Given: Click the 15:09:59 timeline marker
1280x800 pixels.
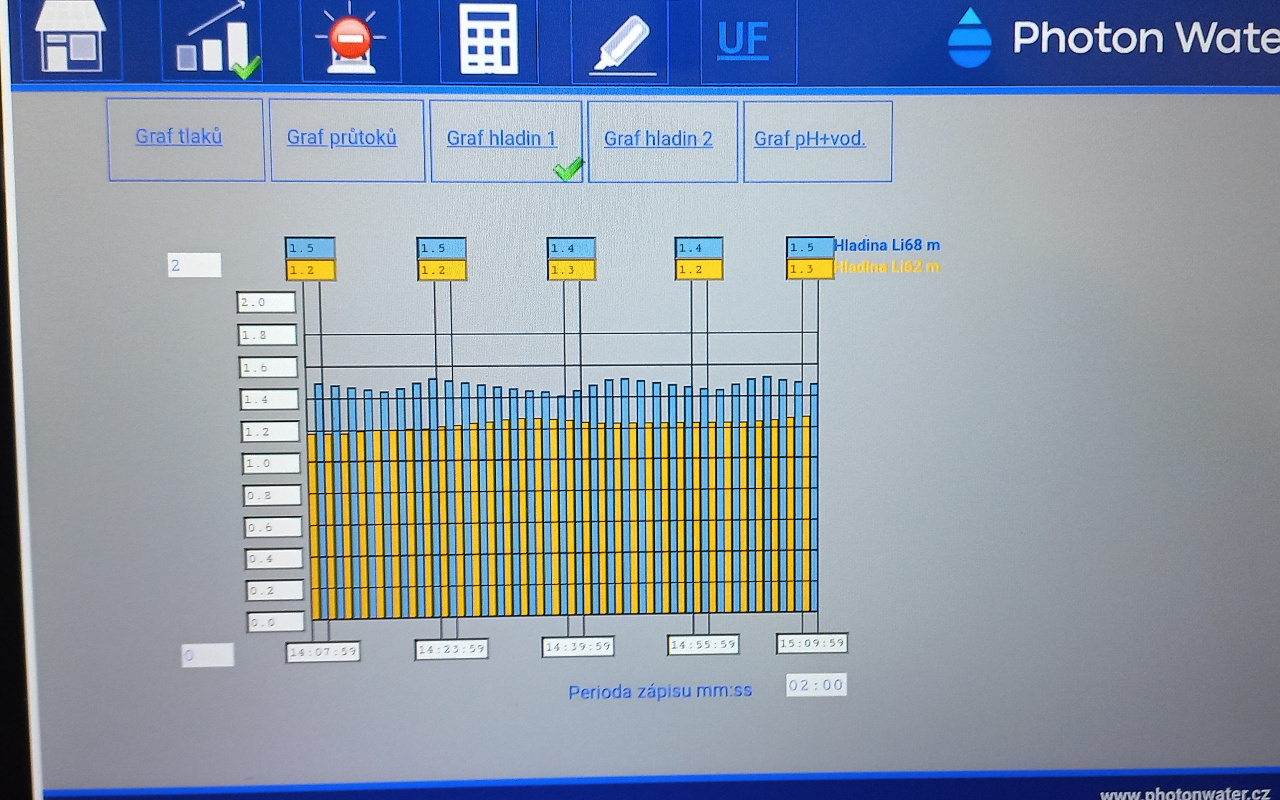Looking at the screenshot, I should pyautogui.click(x=811, y=643).
